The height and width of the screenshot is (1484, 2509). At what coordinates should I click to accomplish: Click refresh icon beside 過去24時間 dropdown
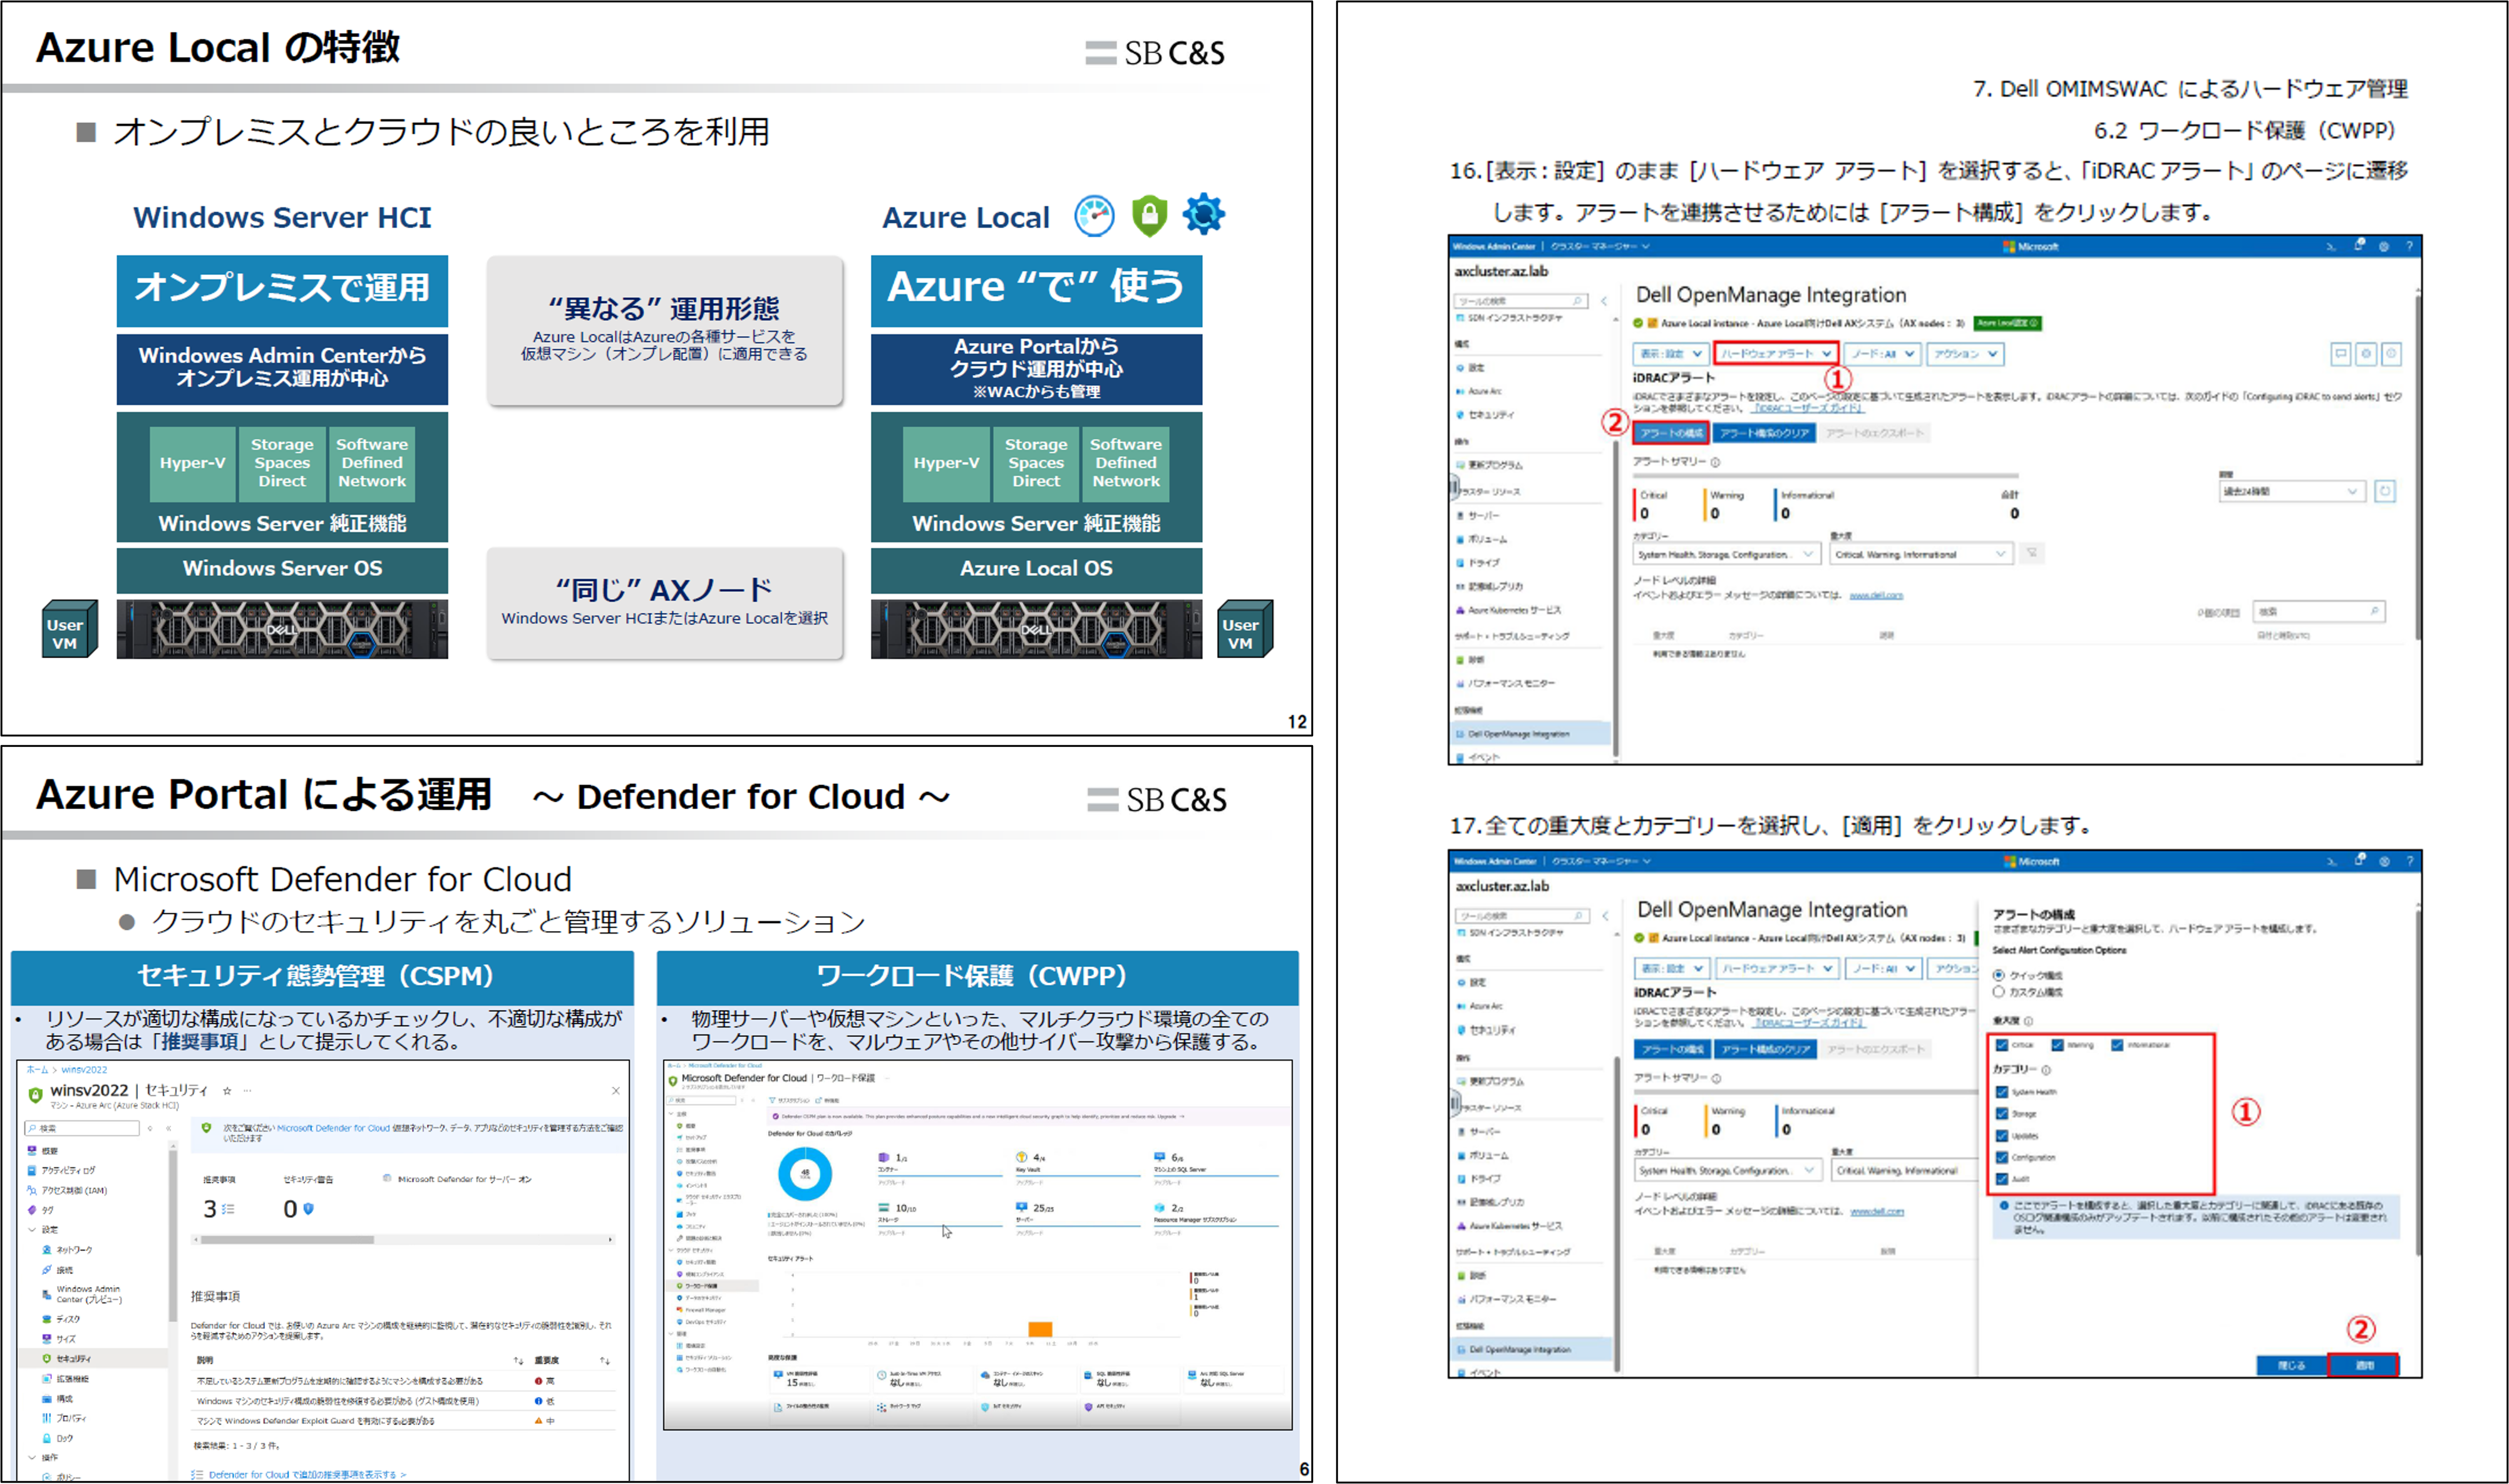[2385, 491]
